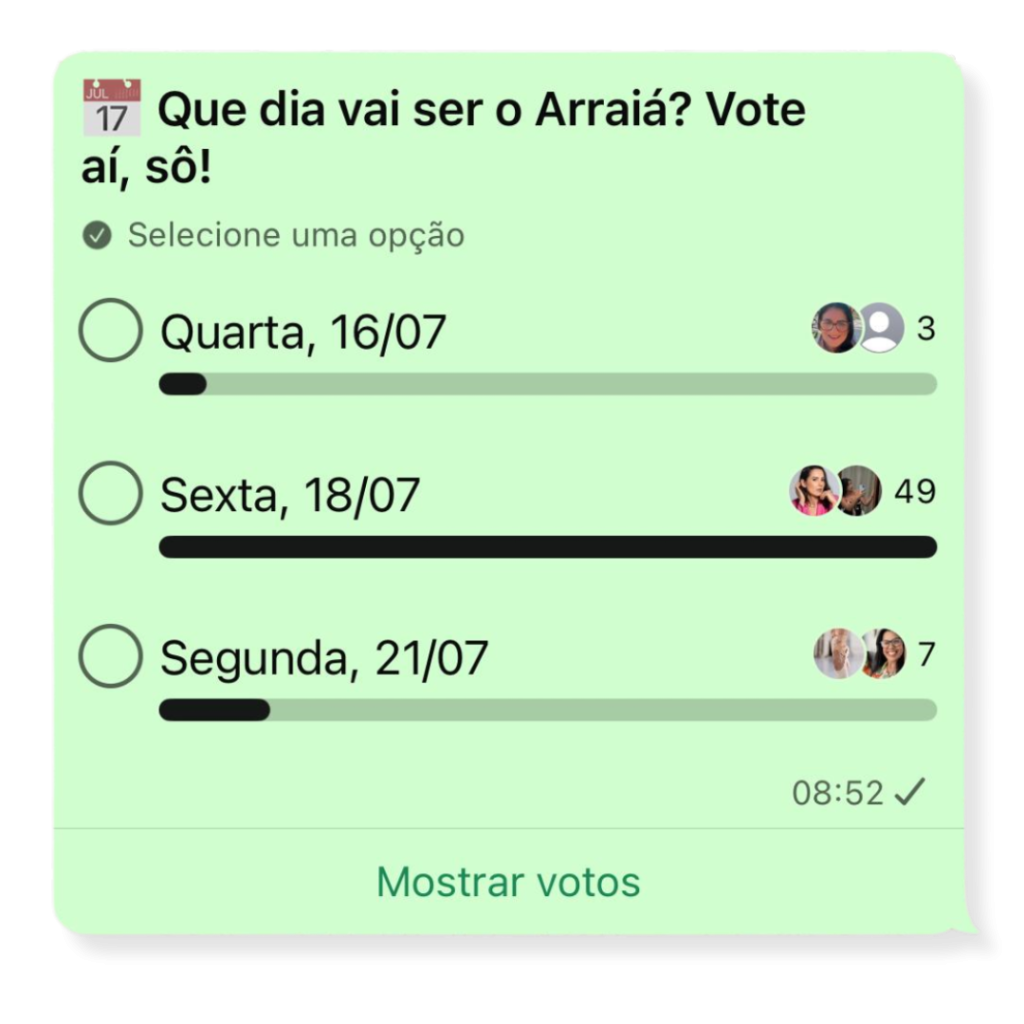Image resolution: width=1024 pixels, height=1024 pixels.
Task: Choose the Segunda, 21/07 radio button
Action: click(x=110, y=656)
